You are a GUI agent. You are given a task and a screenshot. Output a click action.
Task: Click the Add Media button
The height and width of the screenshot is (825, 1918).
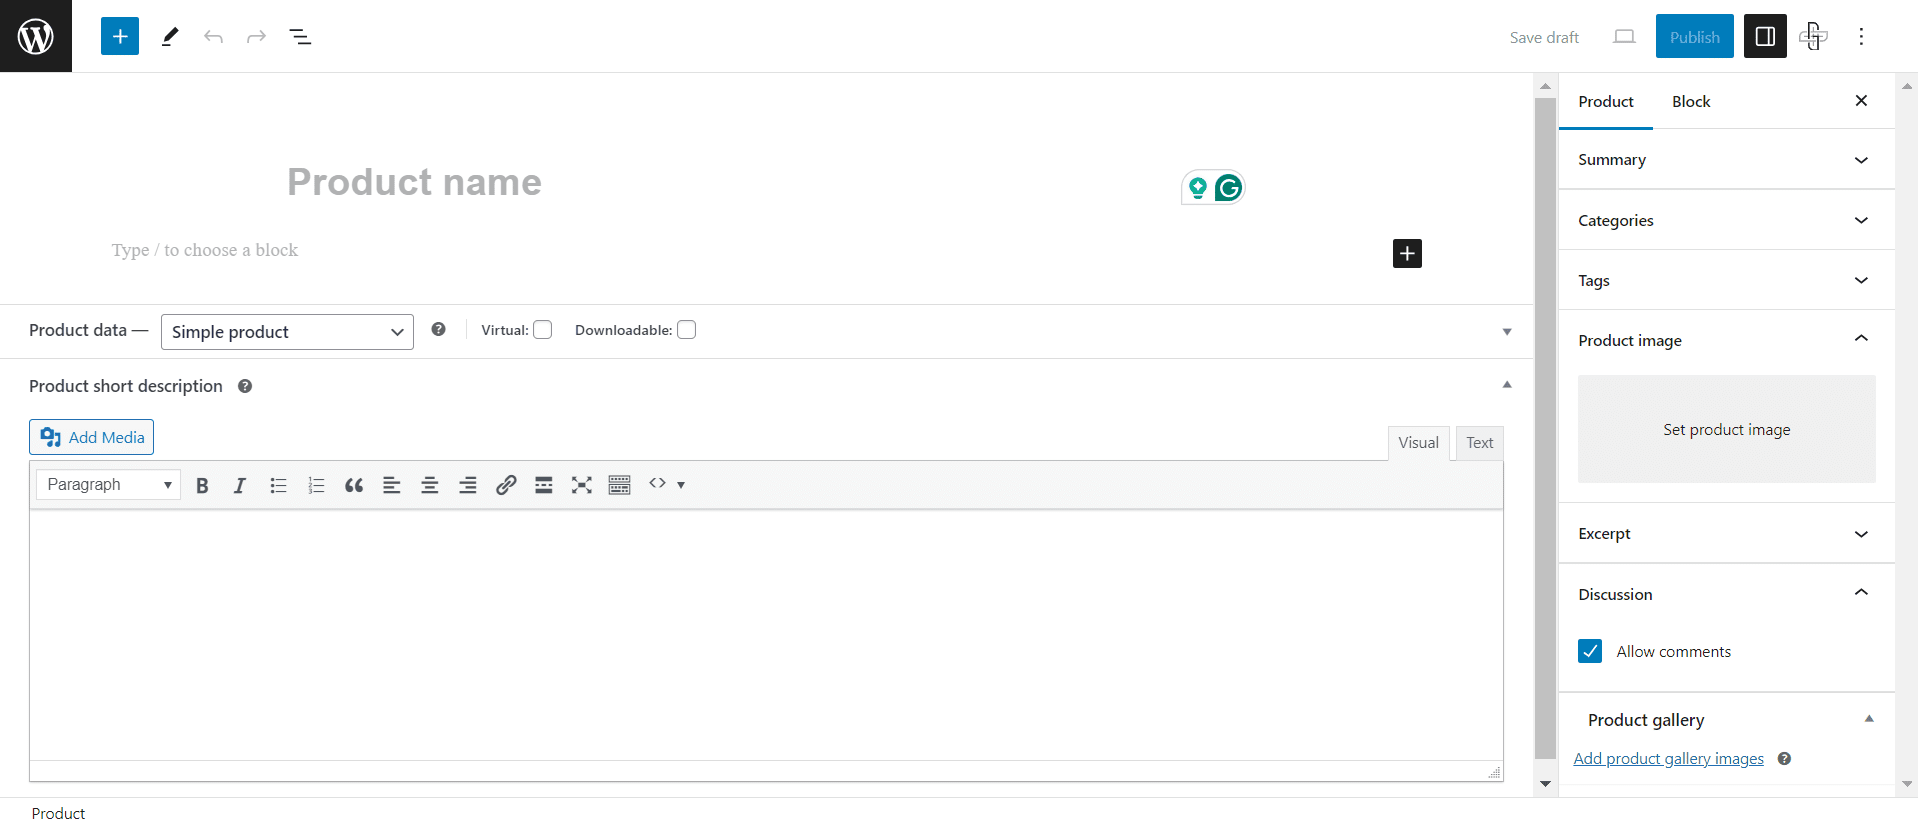coord(91,437)
